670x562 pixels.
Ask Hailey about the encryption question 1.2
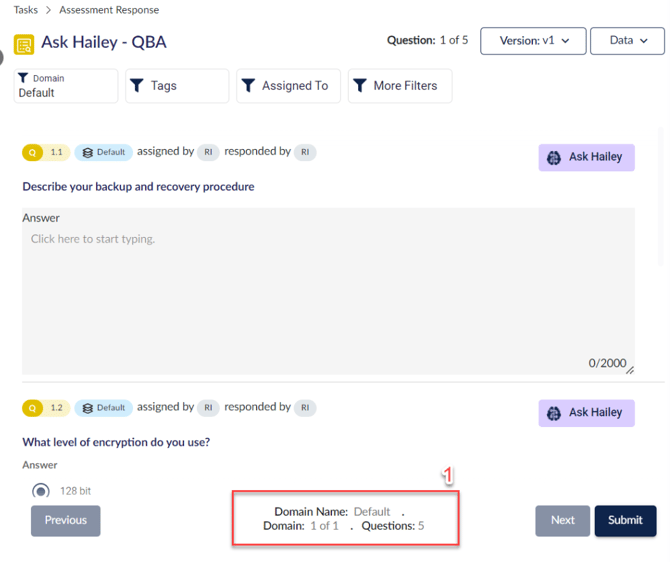(x=586, y=413)
